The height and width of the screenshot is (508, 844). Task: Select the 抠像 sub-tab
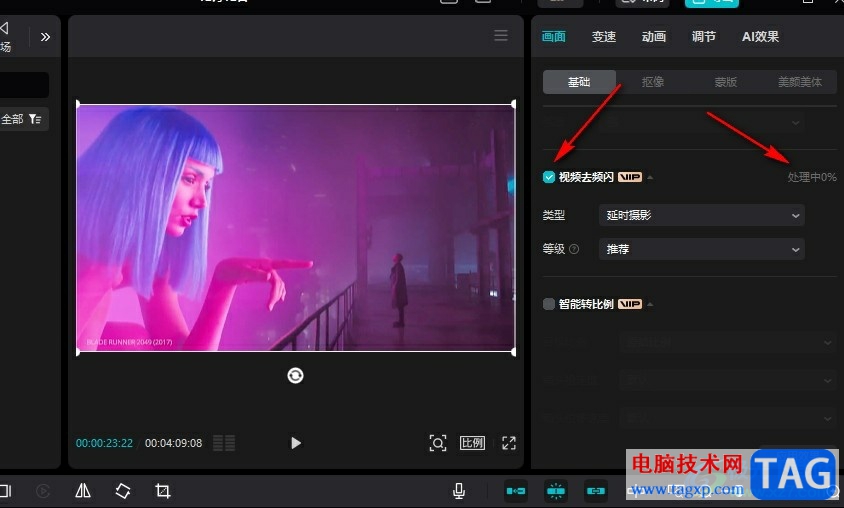pos(652,82)
